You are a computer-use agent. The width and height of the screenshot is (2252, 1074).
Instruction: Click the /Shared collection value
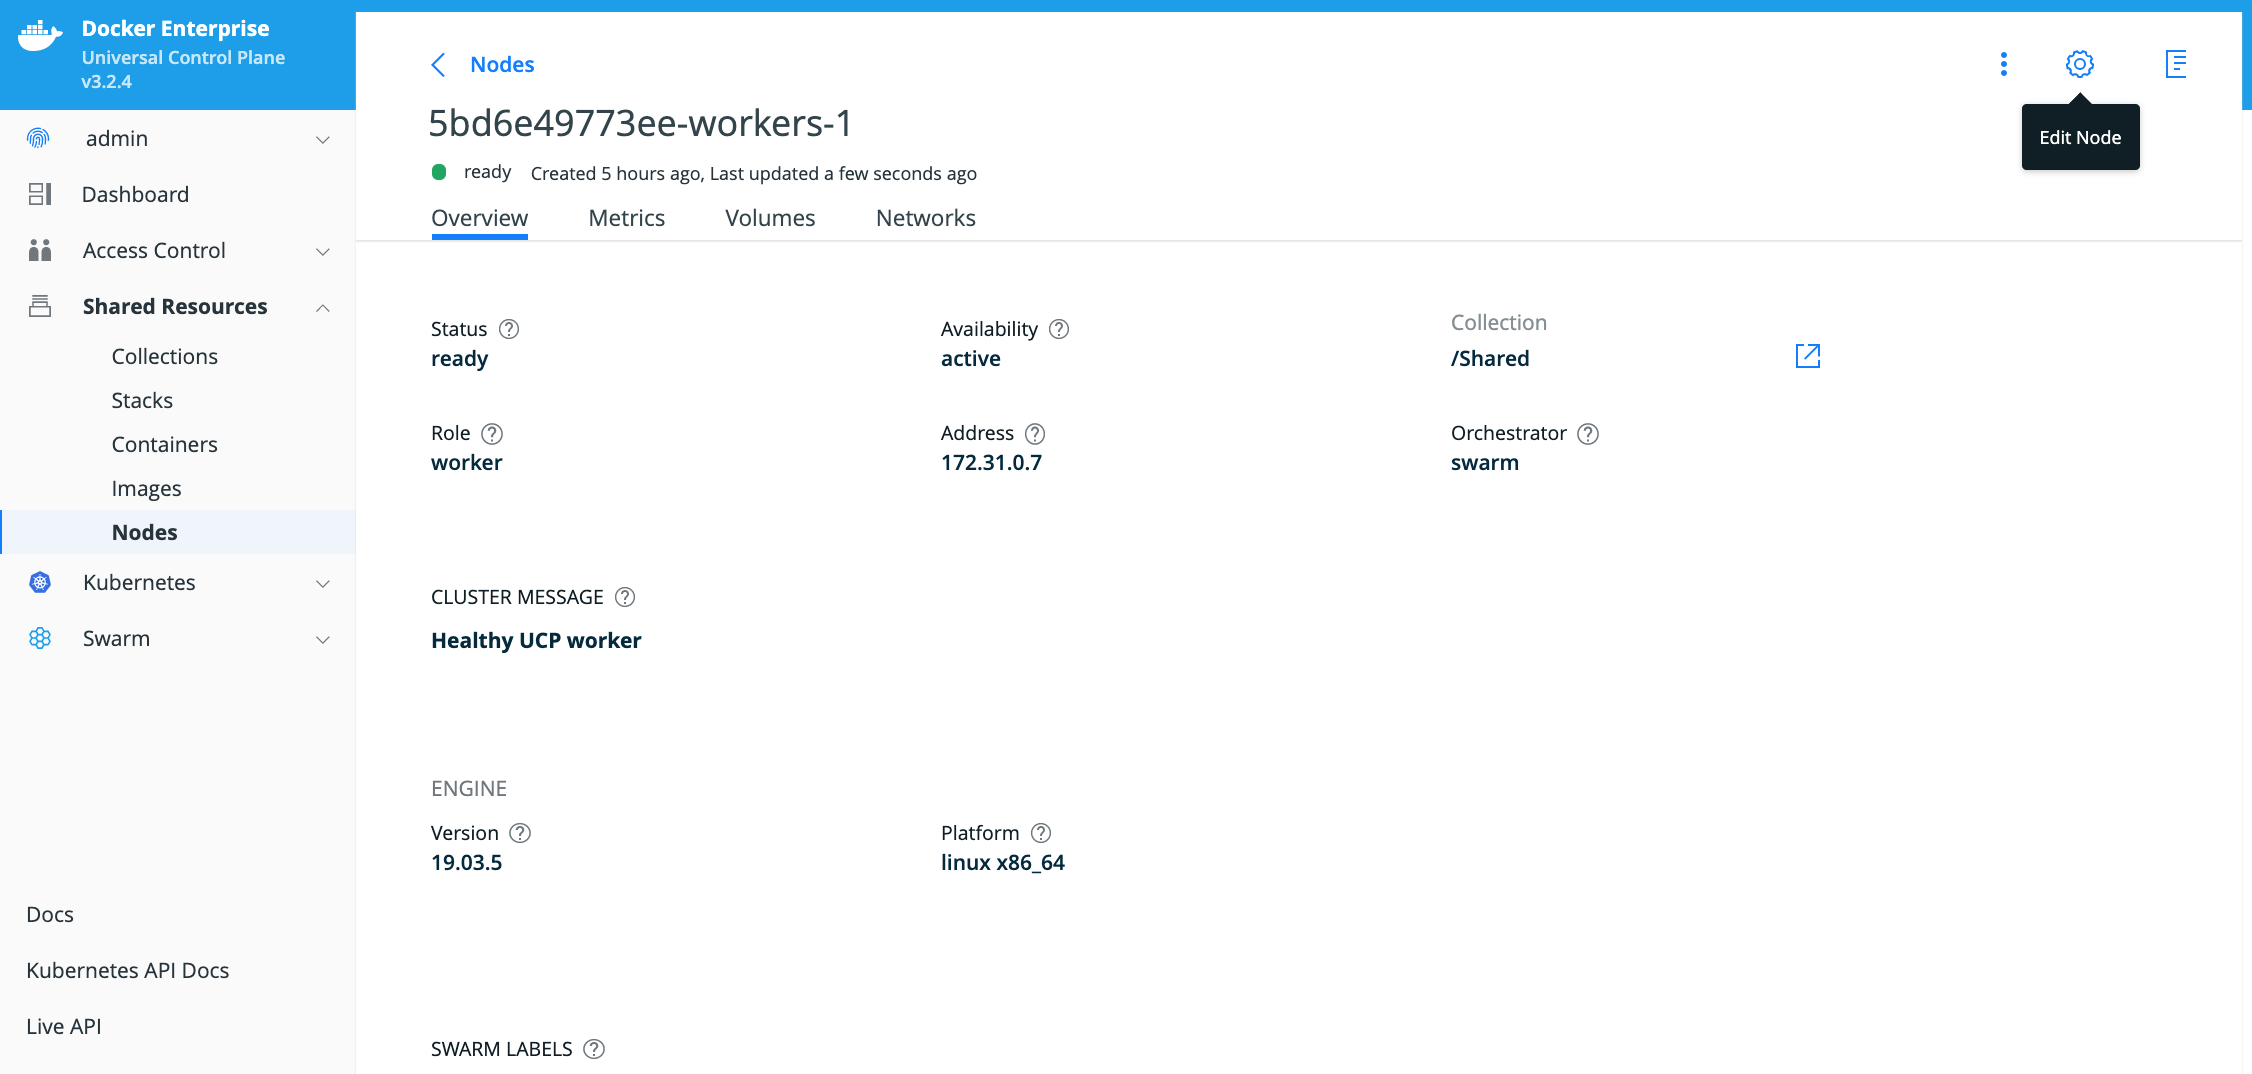tap(1490, 358)
